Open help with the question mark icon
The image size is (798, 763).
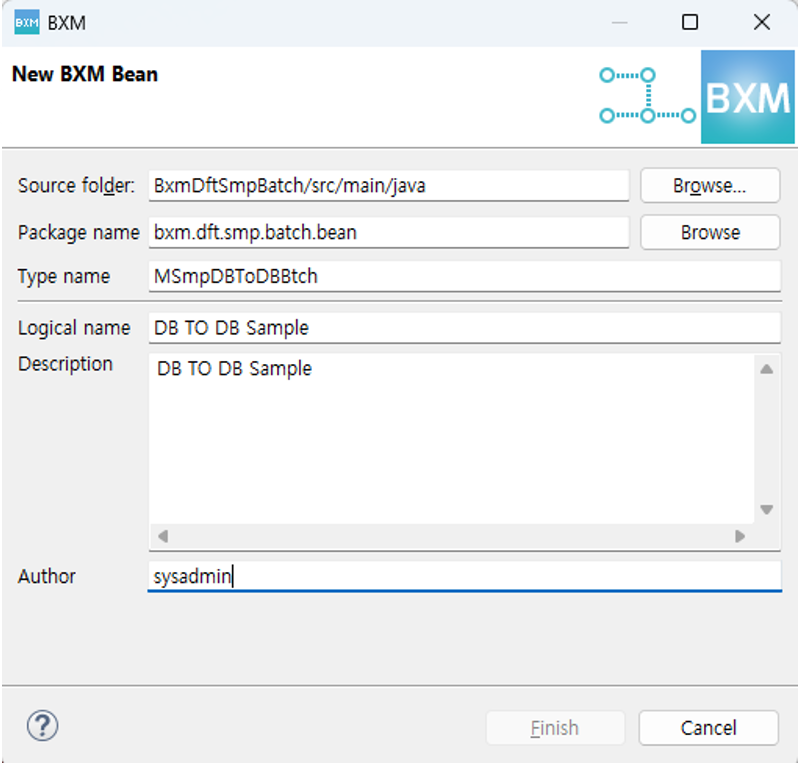42,726
